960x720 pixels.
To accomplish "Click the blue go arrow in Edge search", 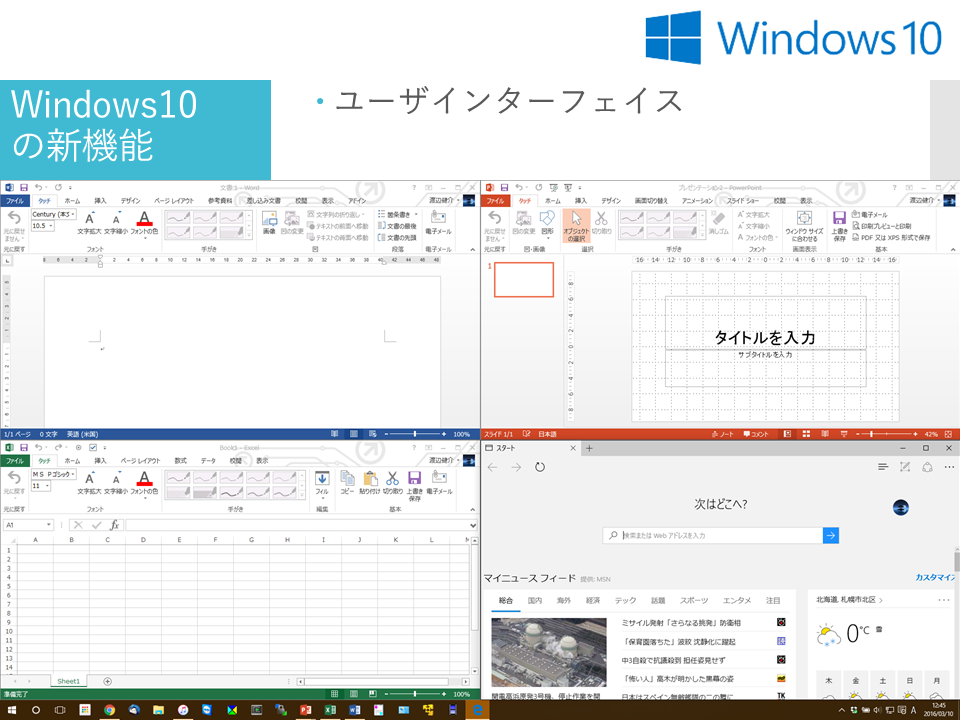I will 831,535.
